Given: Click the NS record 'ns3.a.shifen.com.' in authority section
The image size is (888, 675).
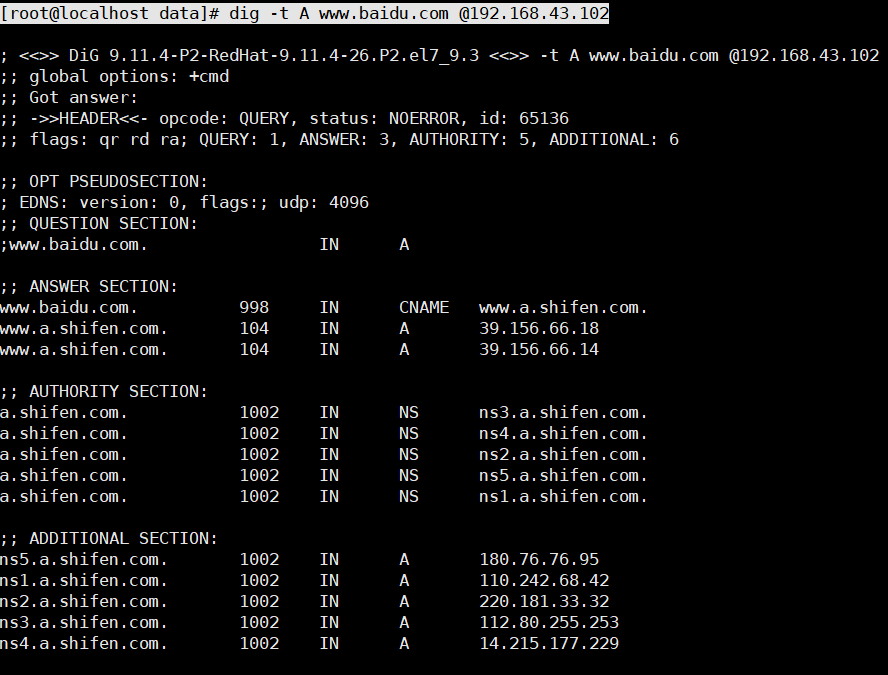Looking at the screenshot, I should (563, 412).
